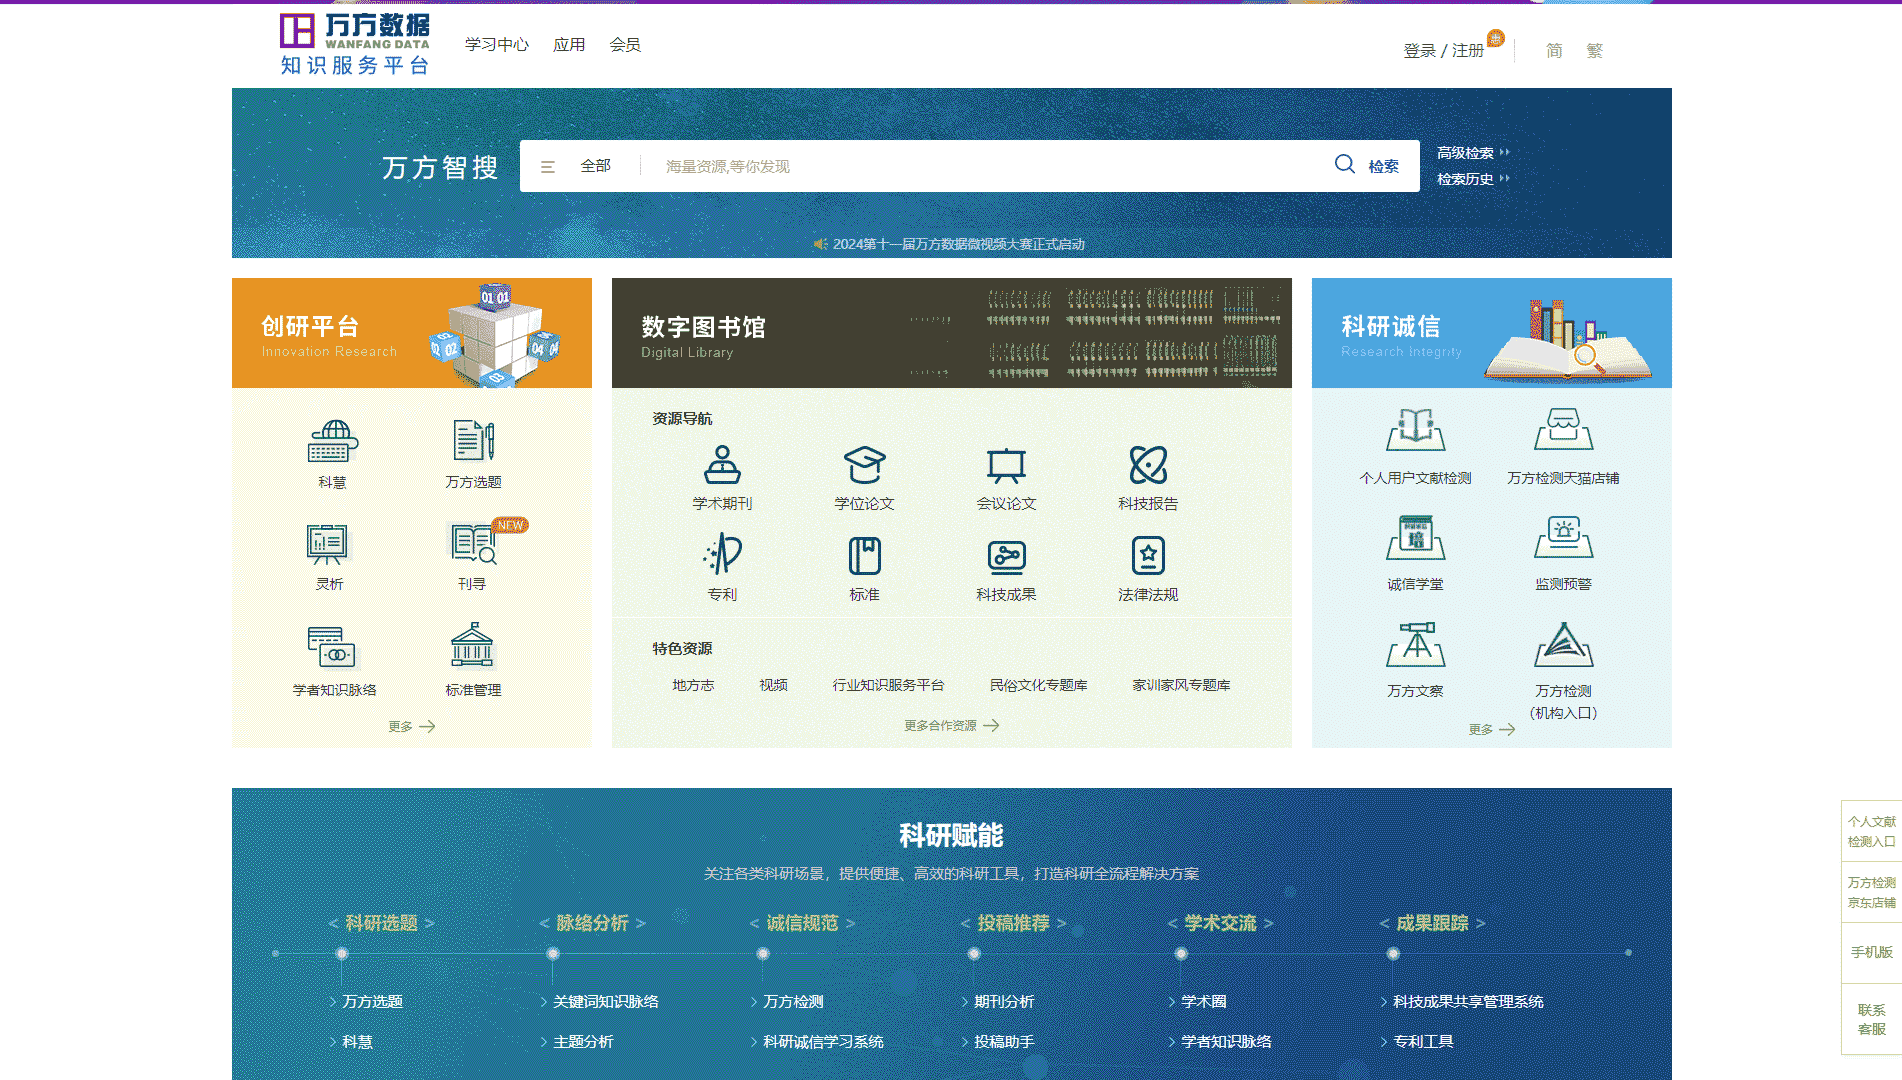The width and height of the screenshot is (1902, 1080).
Task: Select the 学术交流 stage tab
Action: 1220,923
